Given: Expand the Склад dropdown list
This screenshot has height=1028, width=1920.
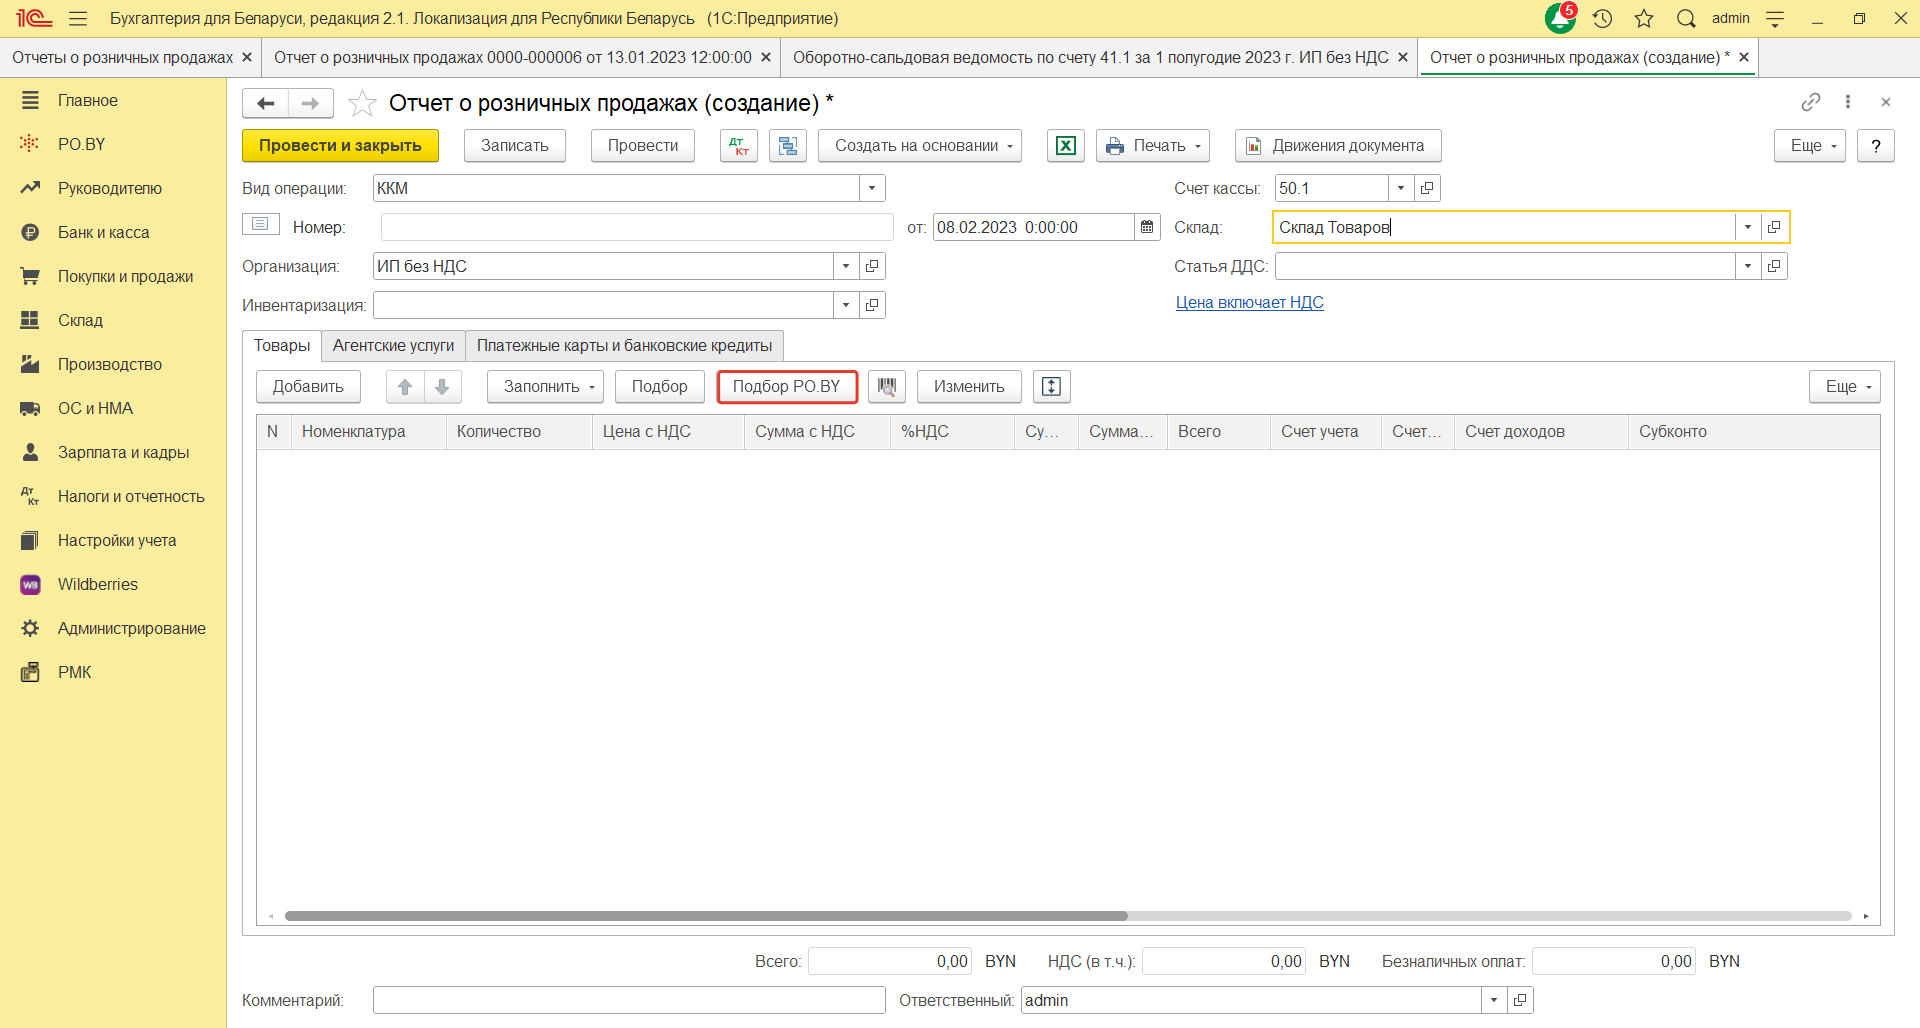Looking at the screenshot, I should pos(1747,227).
